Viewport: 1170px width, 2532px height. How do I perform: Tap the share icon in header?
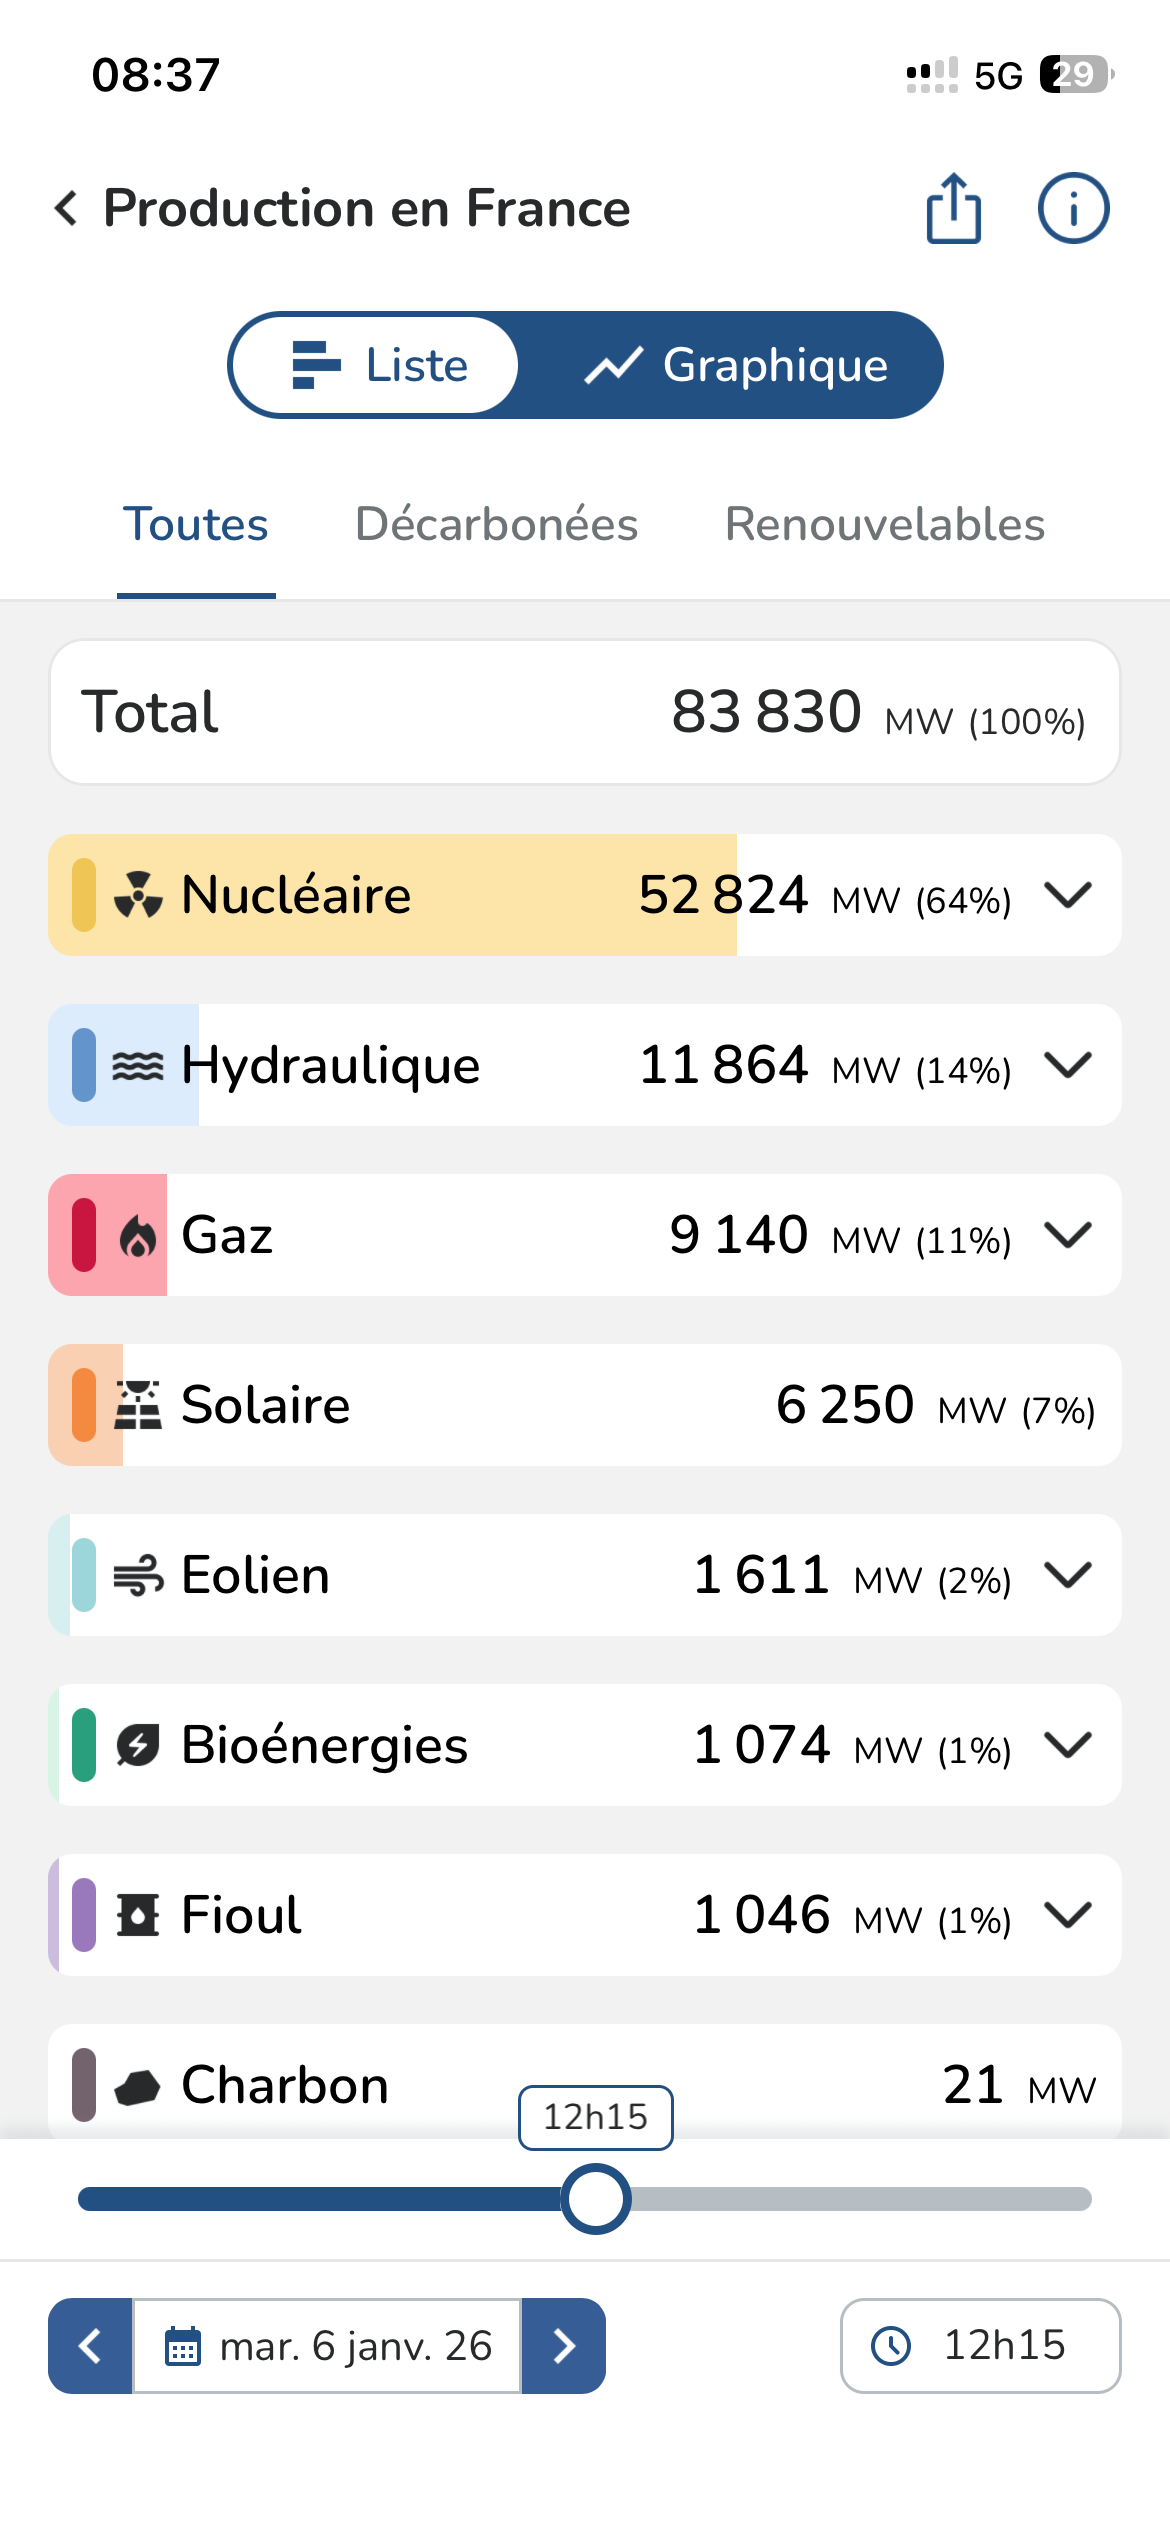tap(954, 208)
